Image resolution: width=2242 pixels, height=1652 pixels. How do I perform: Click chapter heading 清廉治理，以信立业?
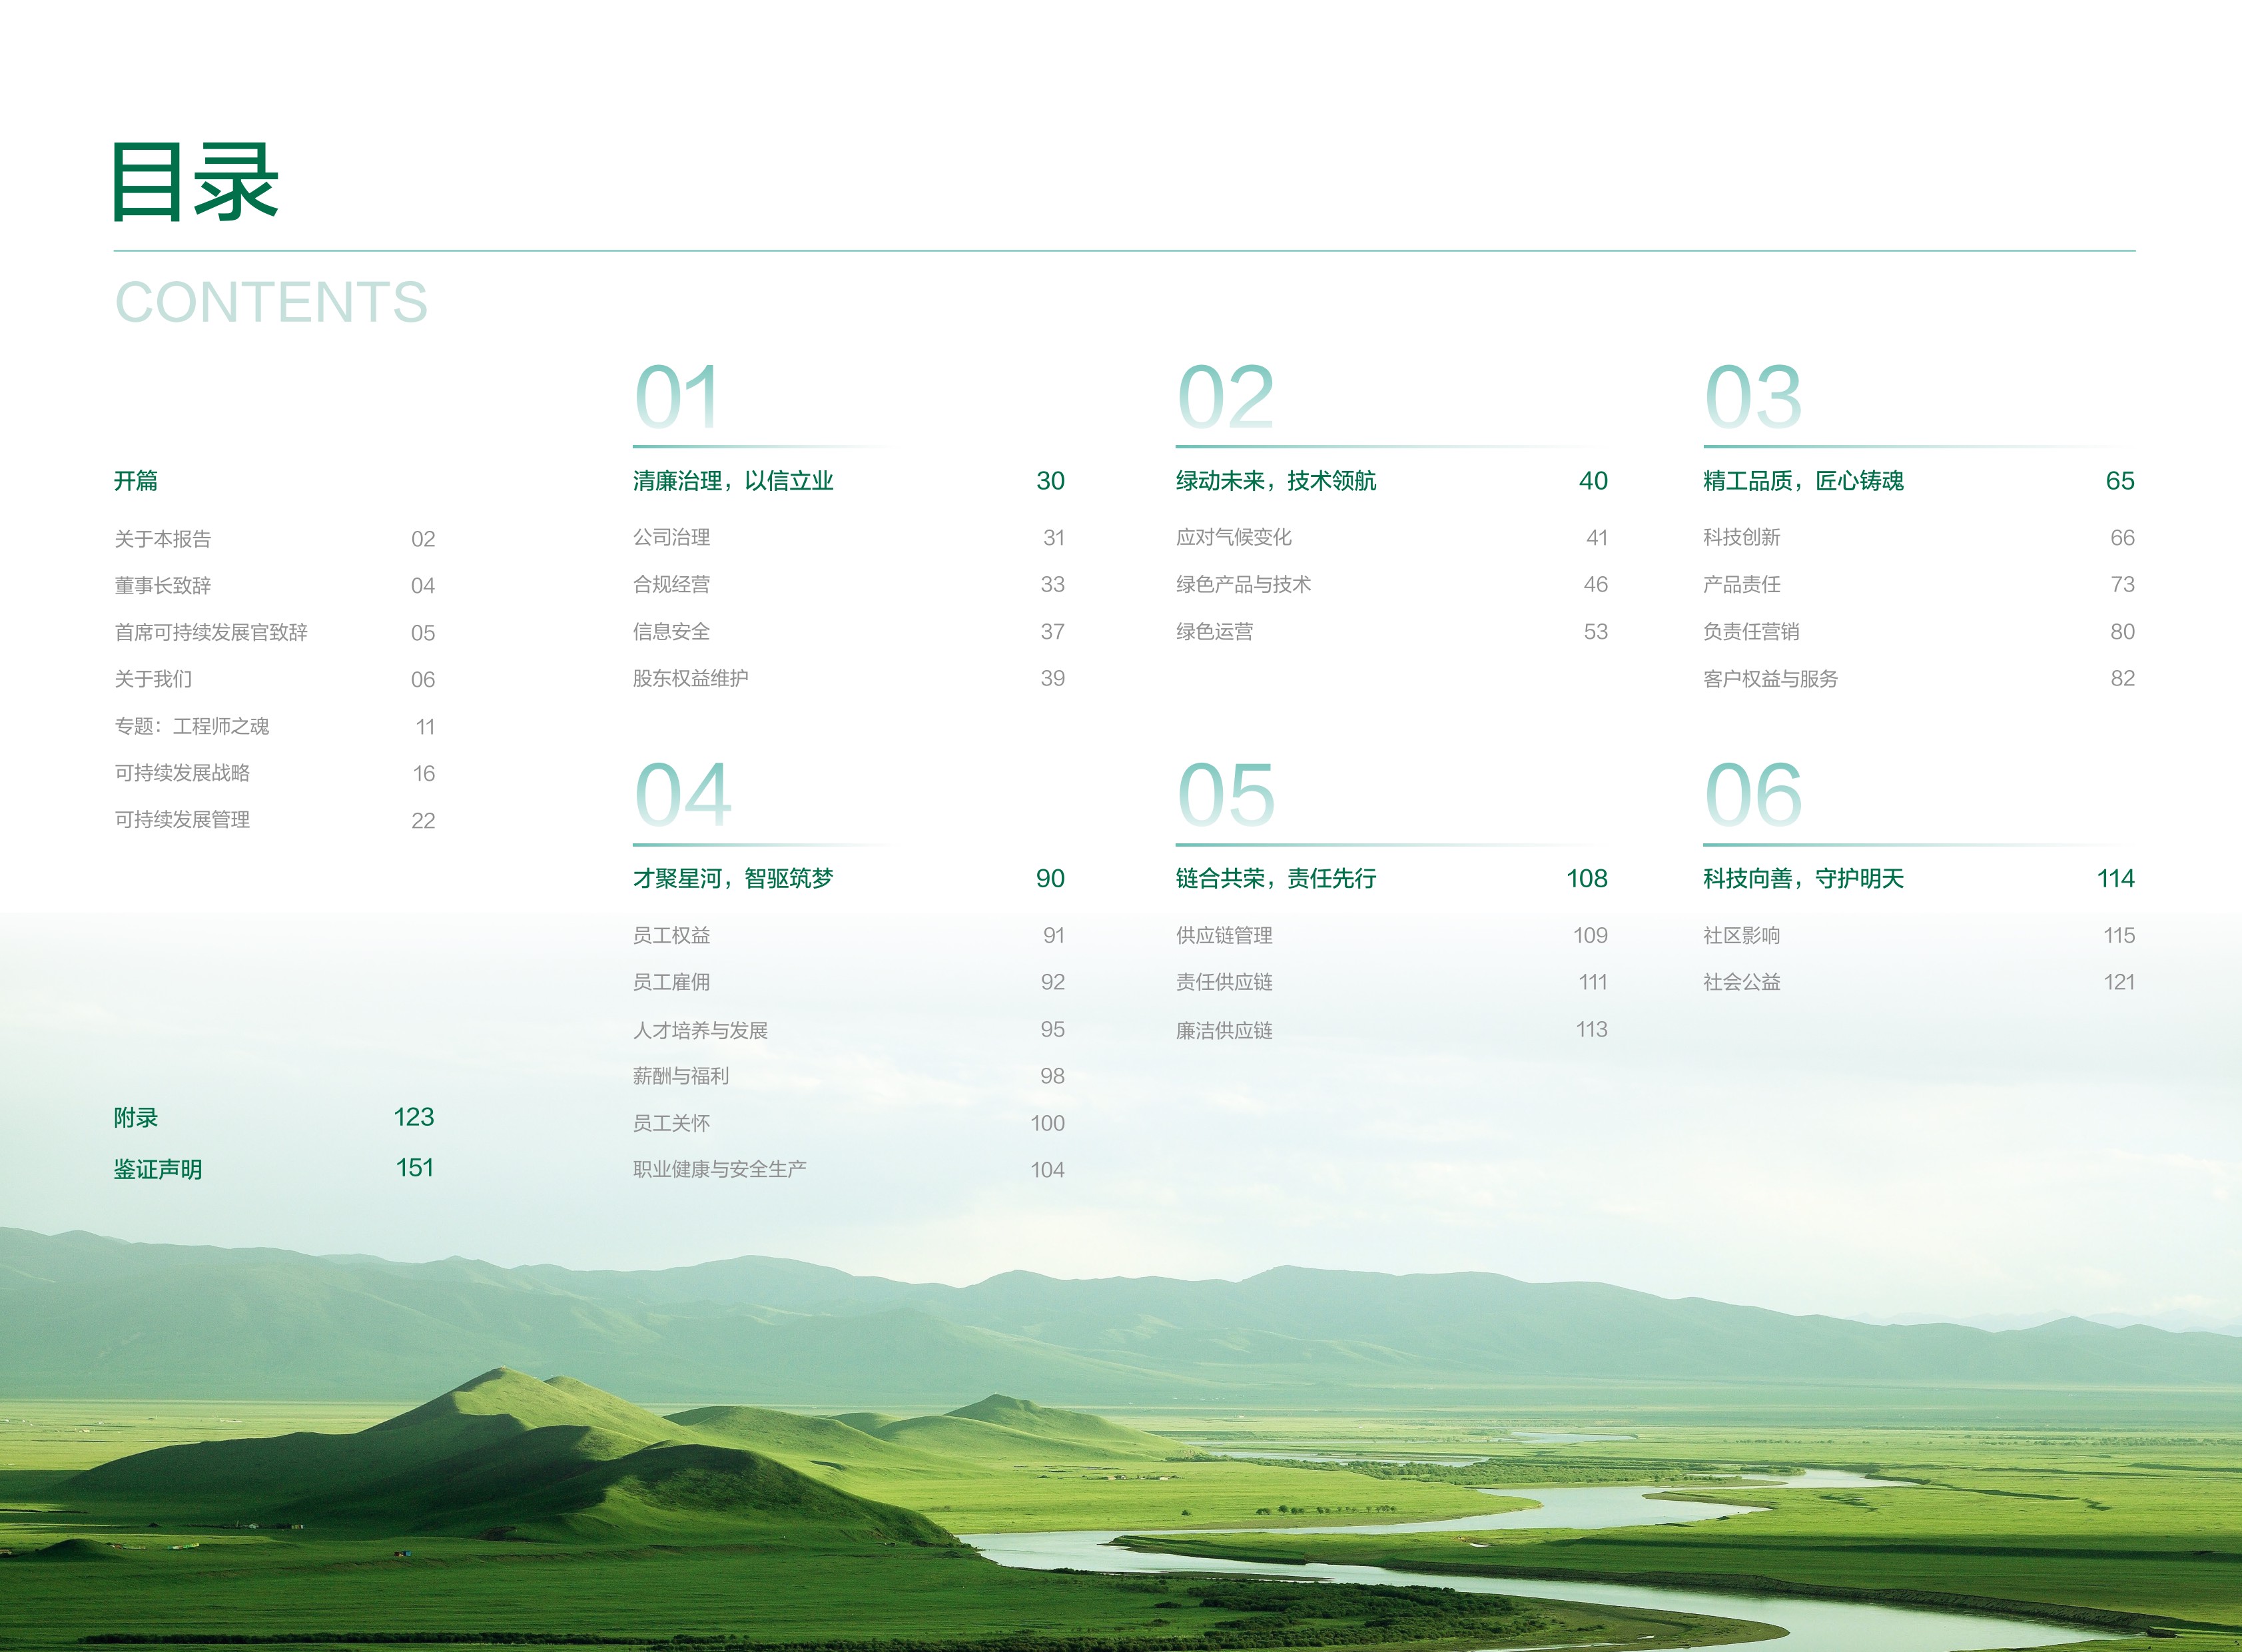coord(733,481)
